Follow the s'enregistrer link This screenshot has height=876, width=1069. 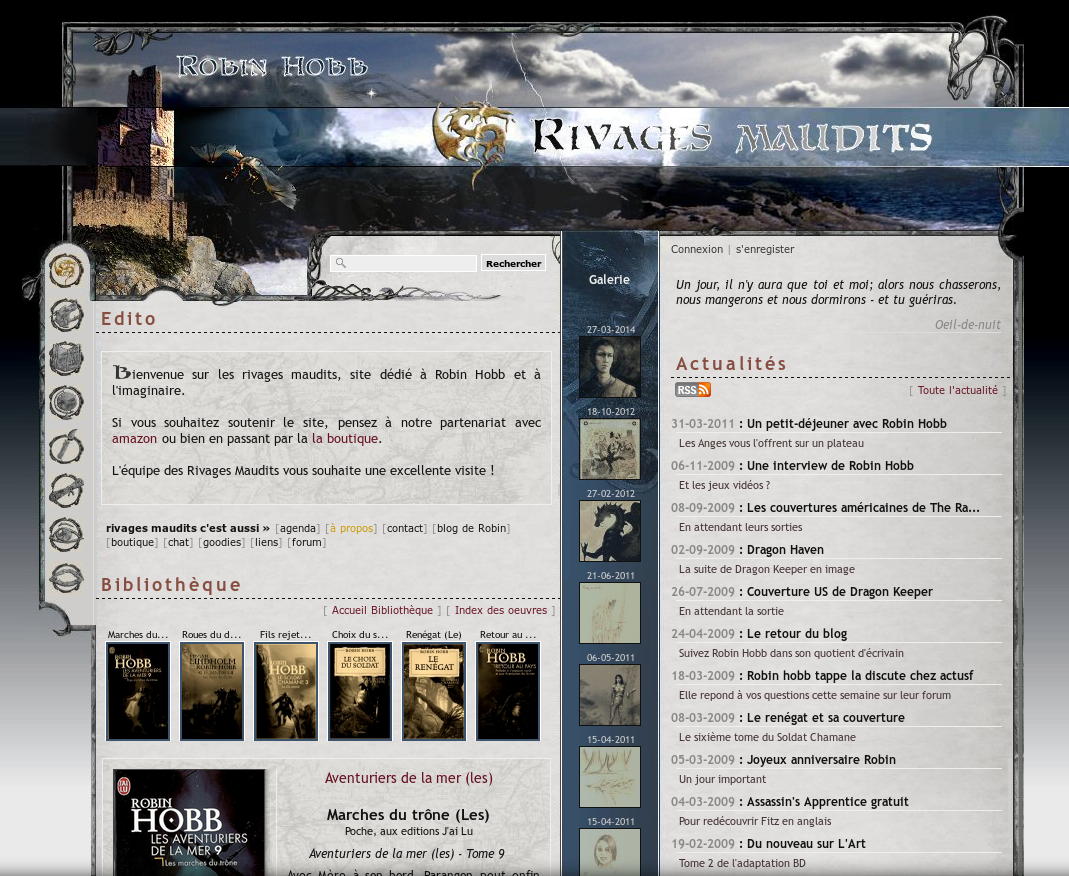pyautogui.click(x=765, y=250)
